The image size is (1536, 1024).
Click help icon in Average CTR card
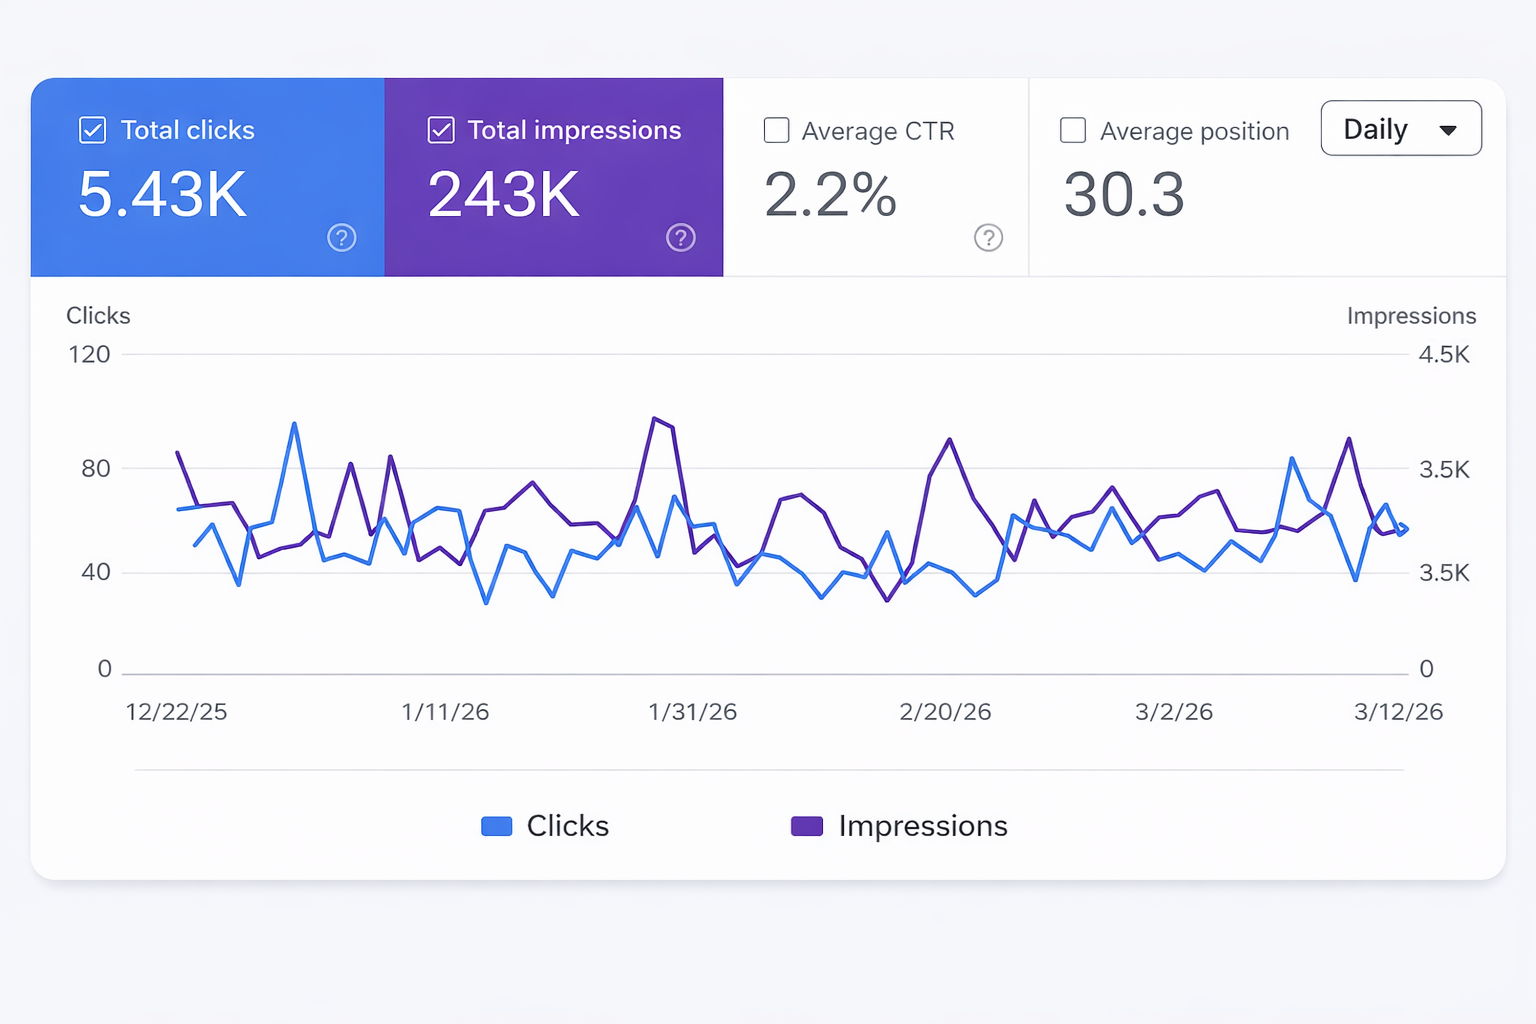coord(988,238)
